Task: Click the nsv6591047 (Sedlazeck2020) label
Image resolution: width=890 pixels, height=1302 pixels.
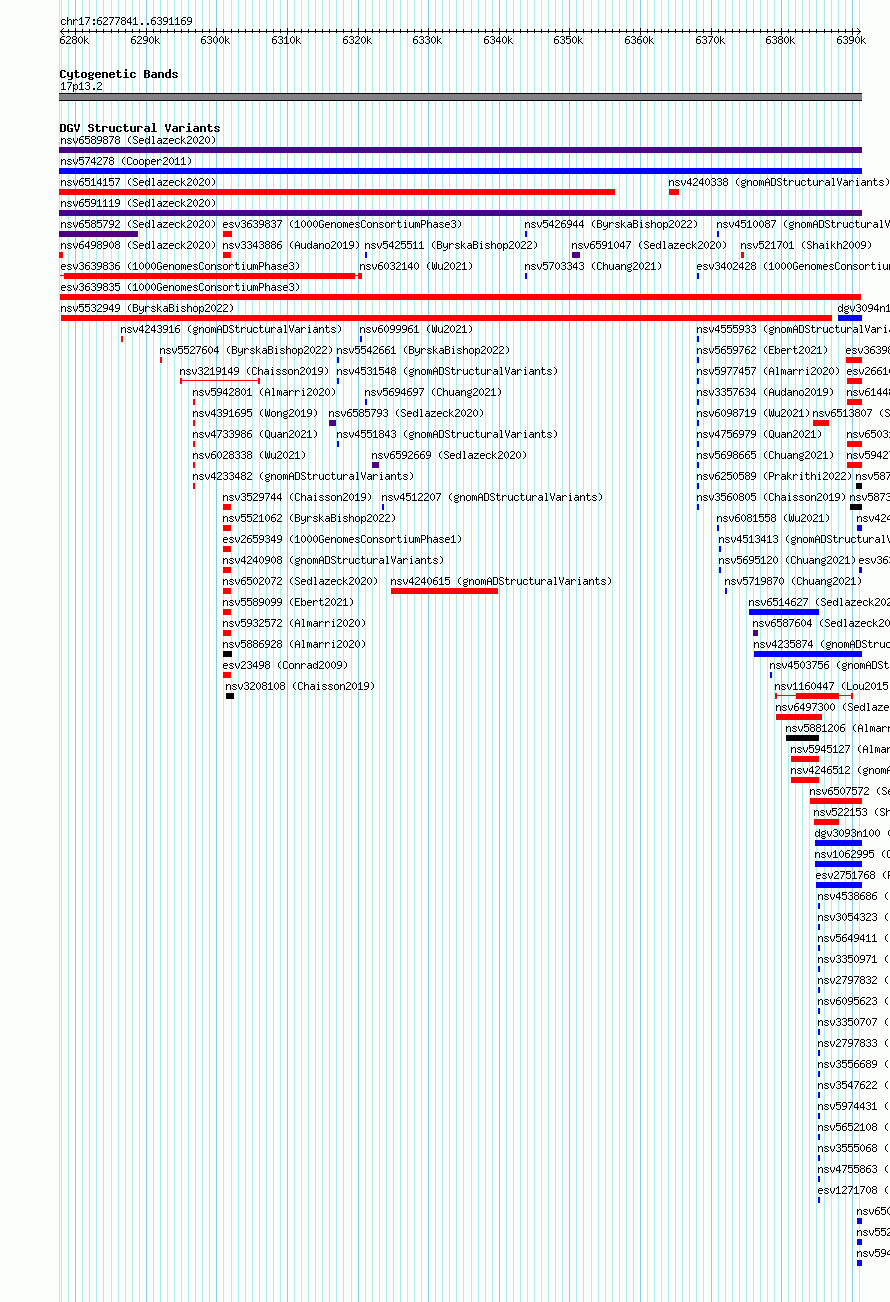Action: pyautogui.click(x=650, y=245)
